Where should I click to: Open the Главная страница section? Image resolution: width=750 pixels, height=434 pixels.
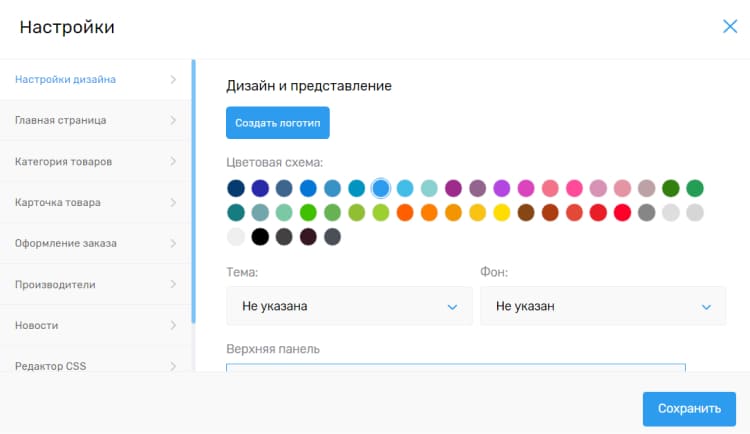[96, 120]
